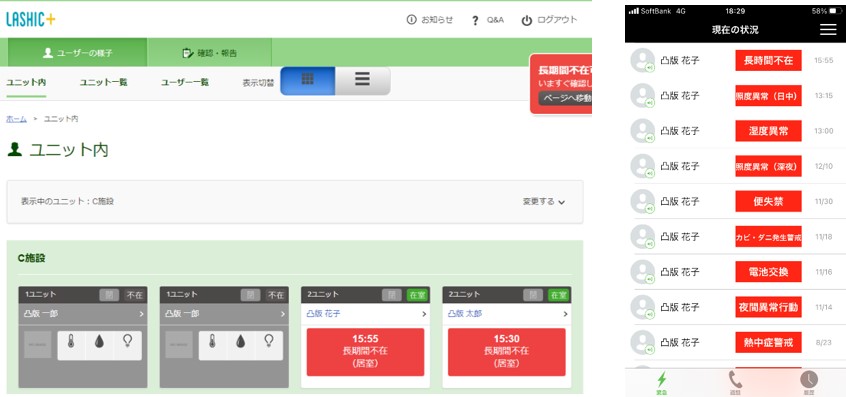Screen dimensions: 846x397
Task: Click the LASHIC+ logo
Action: pyautogui.click(x=31, y=19)
